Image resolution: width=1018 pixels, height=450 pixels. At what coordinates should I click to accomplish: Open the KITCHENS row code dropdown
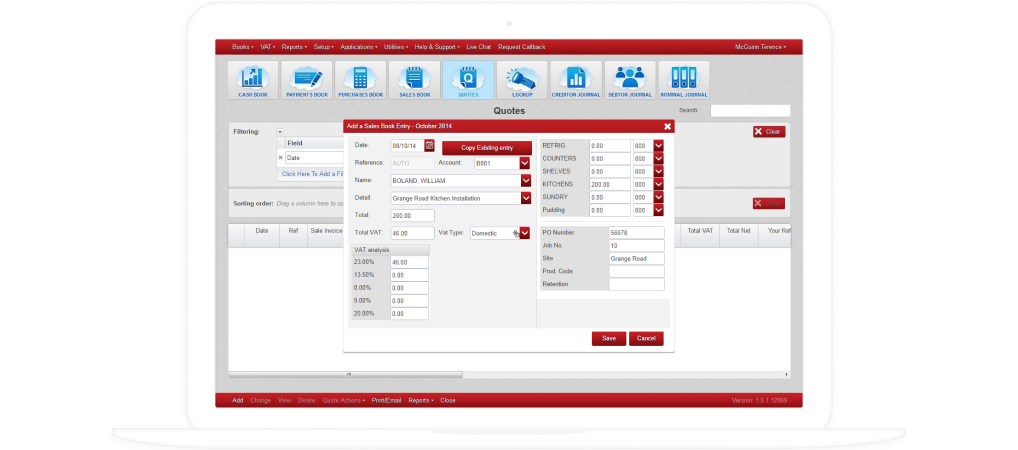coord(659,185)
